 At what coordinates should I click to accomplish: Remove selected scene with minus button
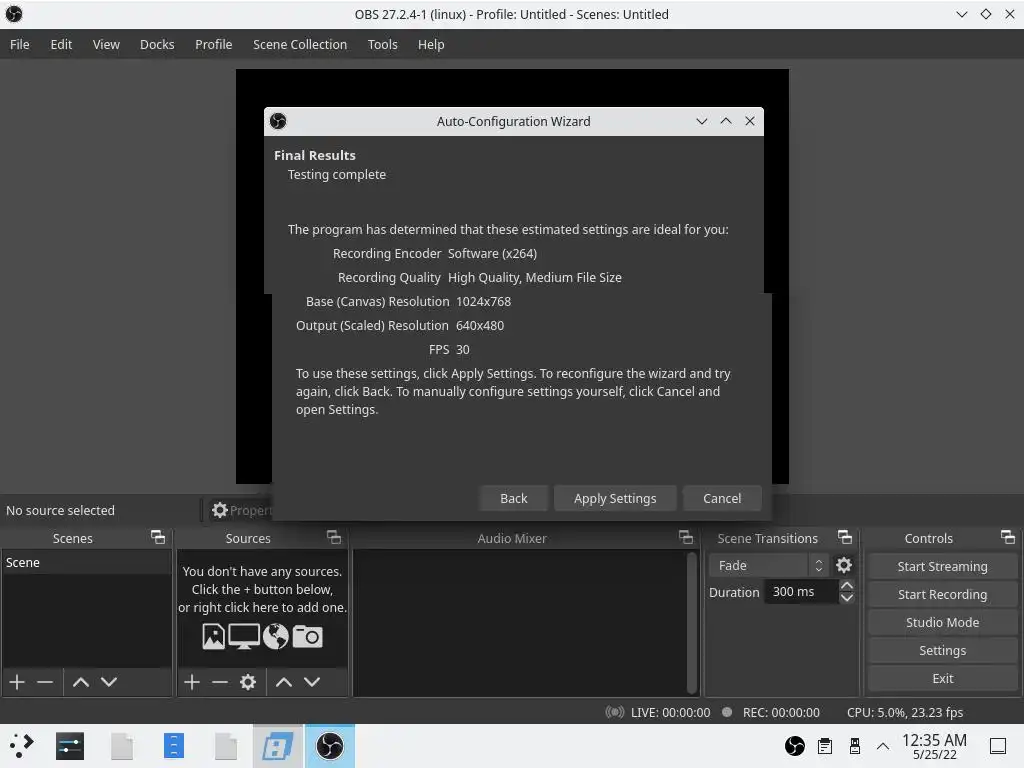point(45,682)
